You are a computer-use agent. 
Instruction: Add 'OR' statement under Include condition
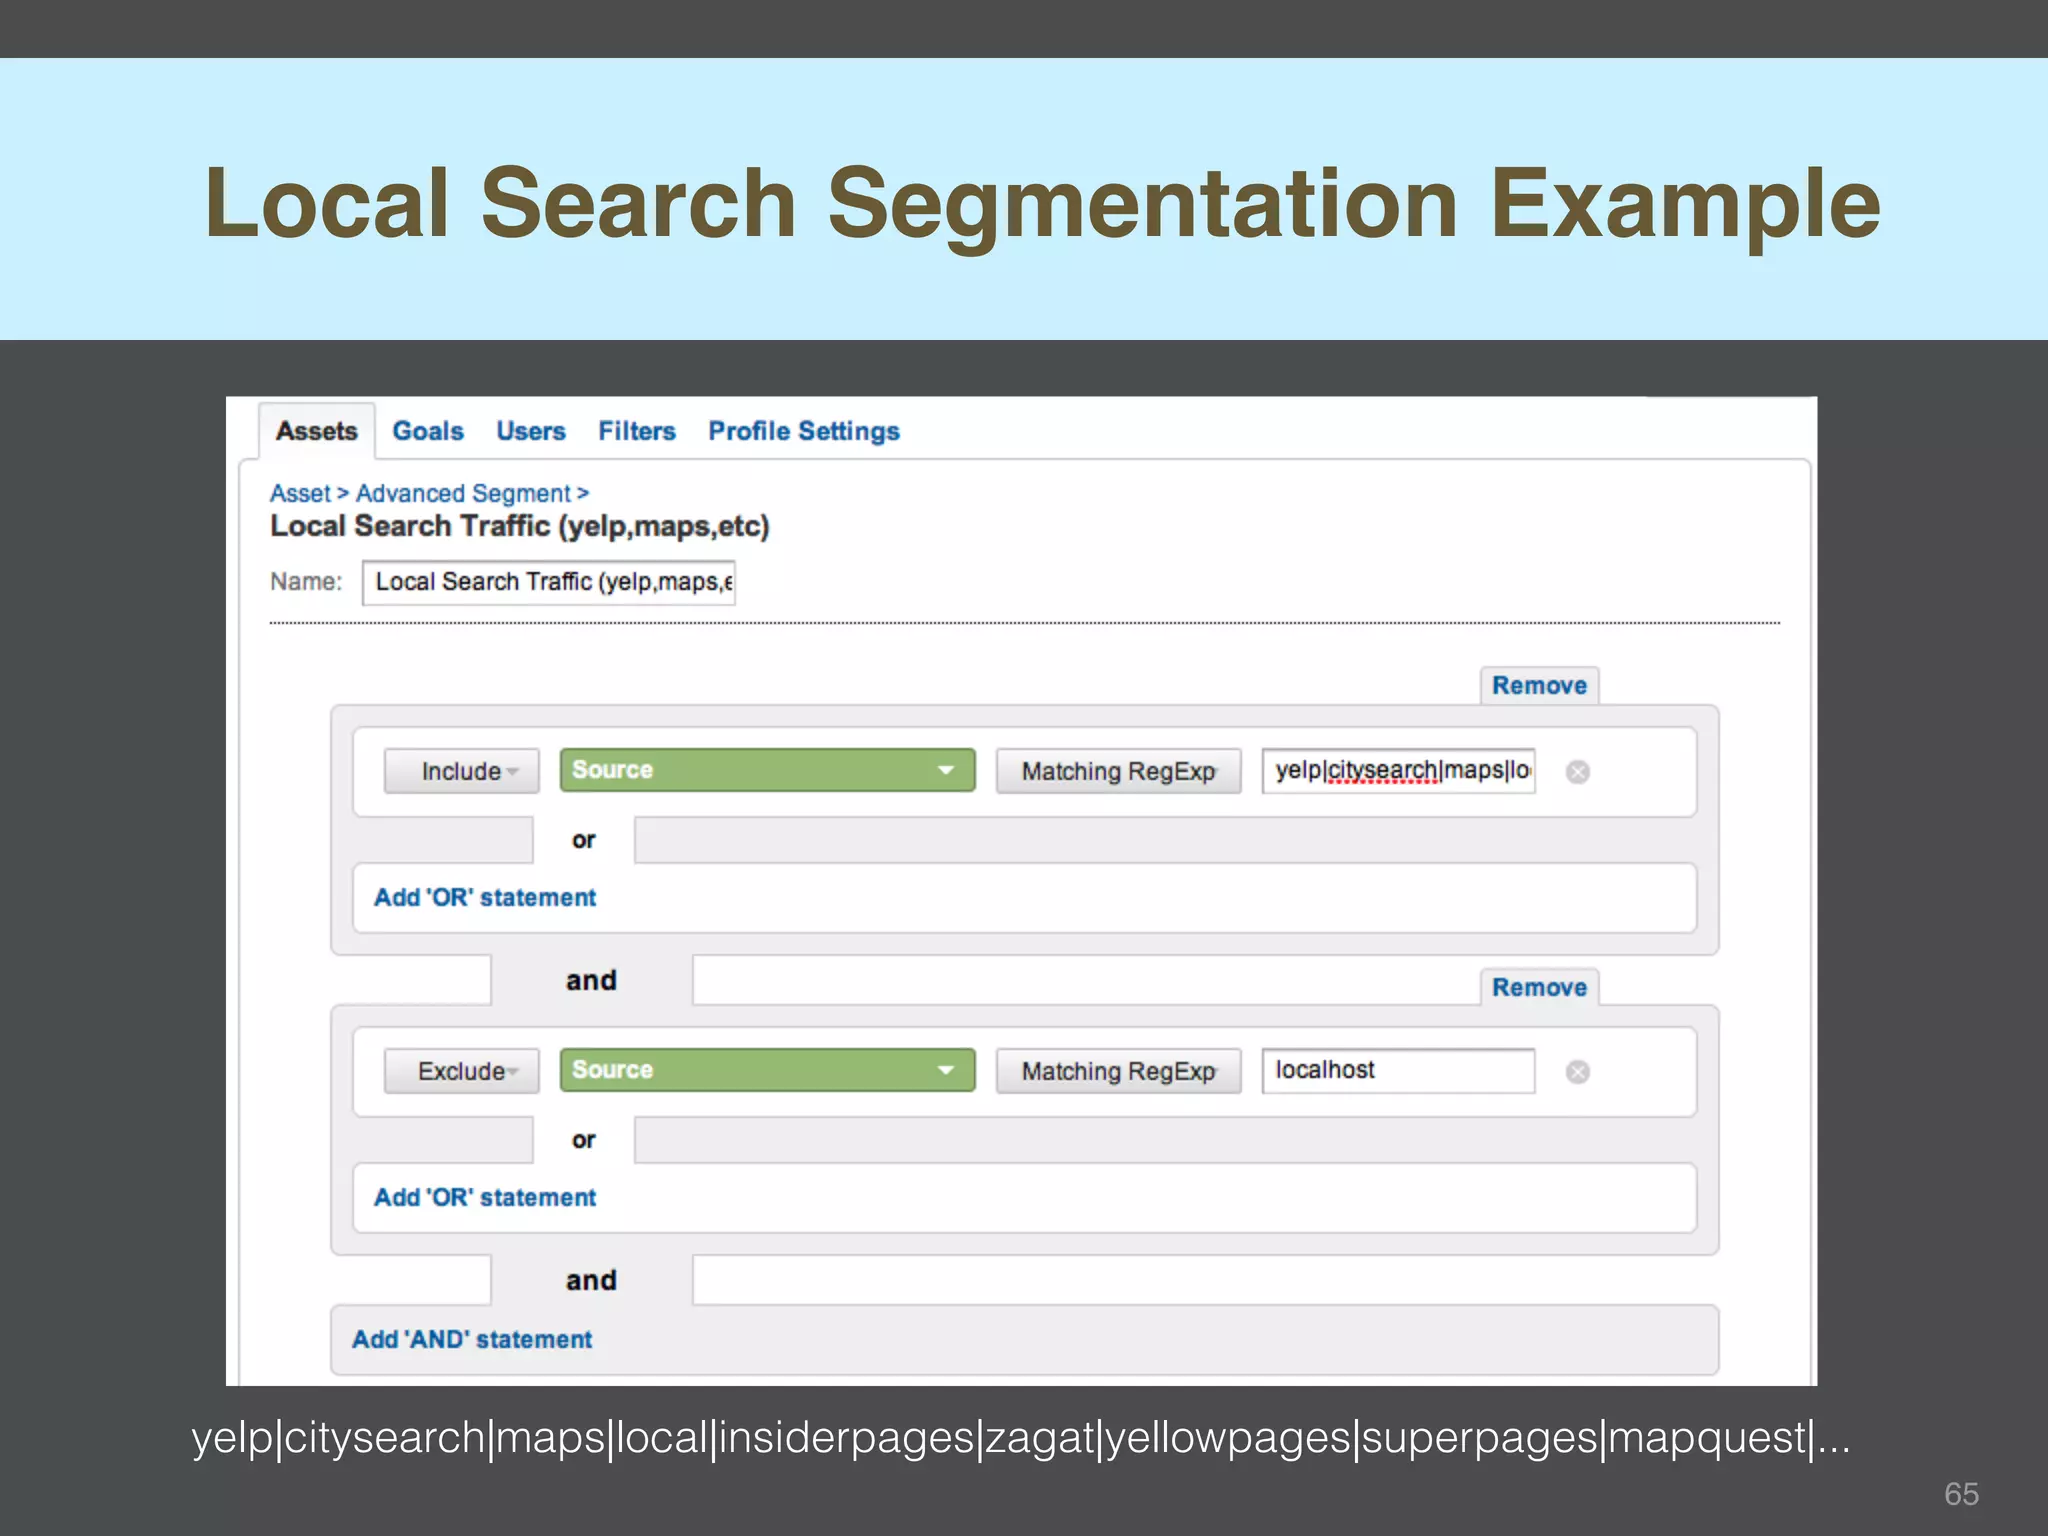point(485,897)
